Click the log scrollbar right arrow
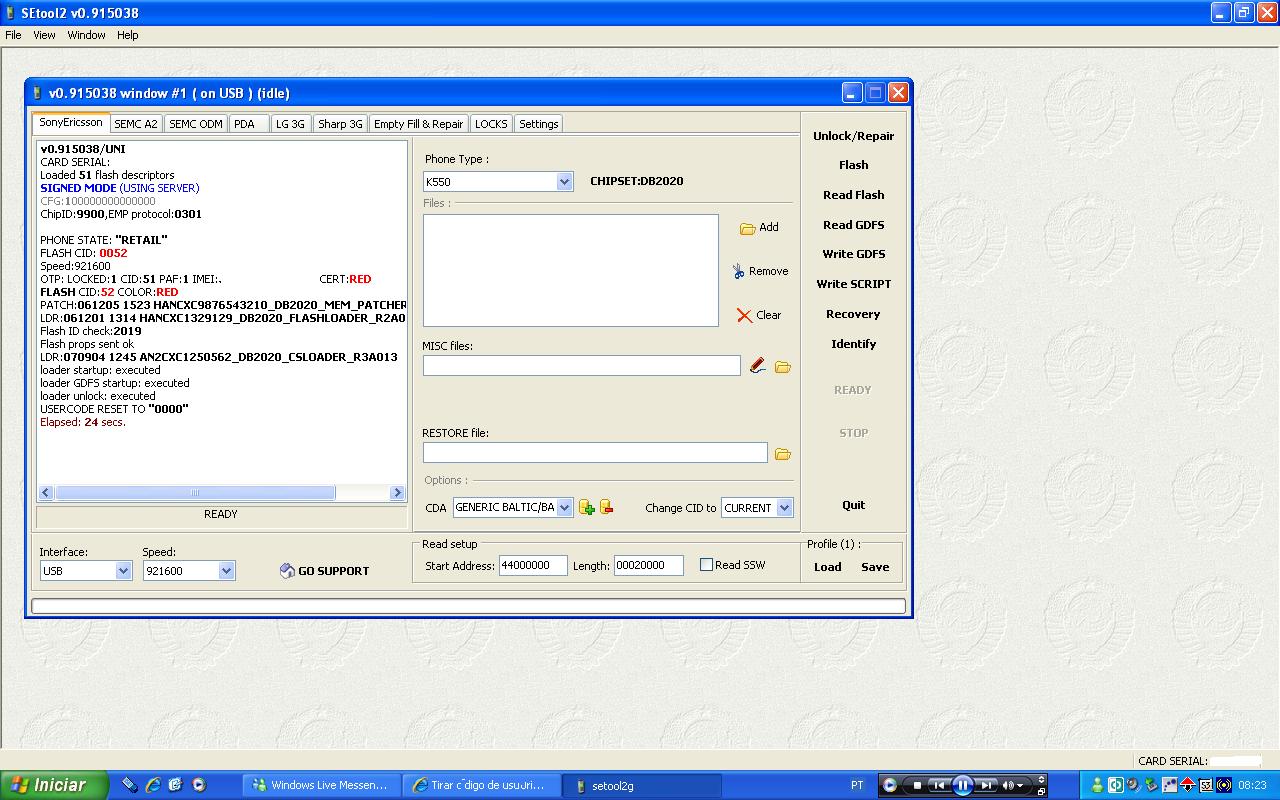Viewport: 1280px width, 800px height. click(397, 492)
